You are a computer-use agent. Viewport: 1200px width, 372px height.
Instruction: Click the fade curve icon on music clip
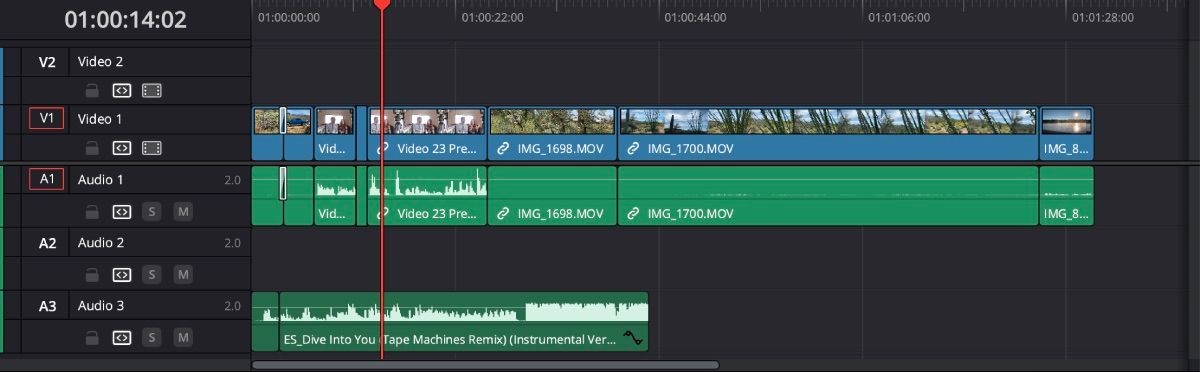[633, 338]
